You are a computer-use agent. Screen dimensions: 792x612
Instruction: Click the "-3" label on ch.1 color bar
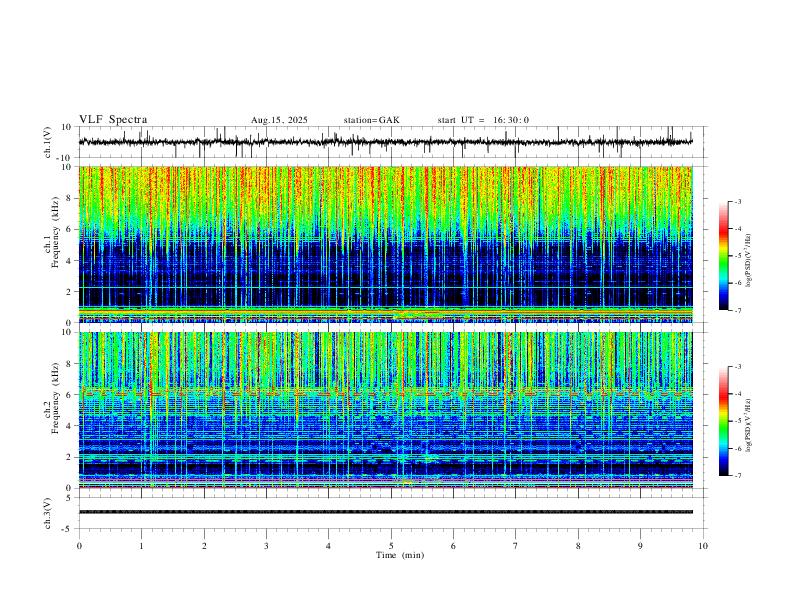(x=737, y=201)
